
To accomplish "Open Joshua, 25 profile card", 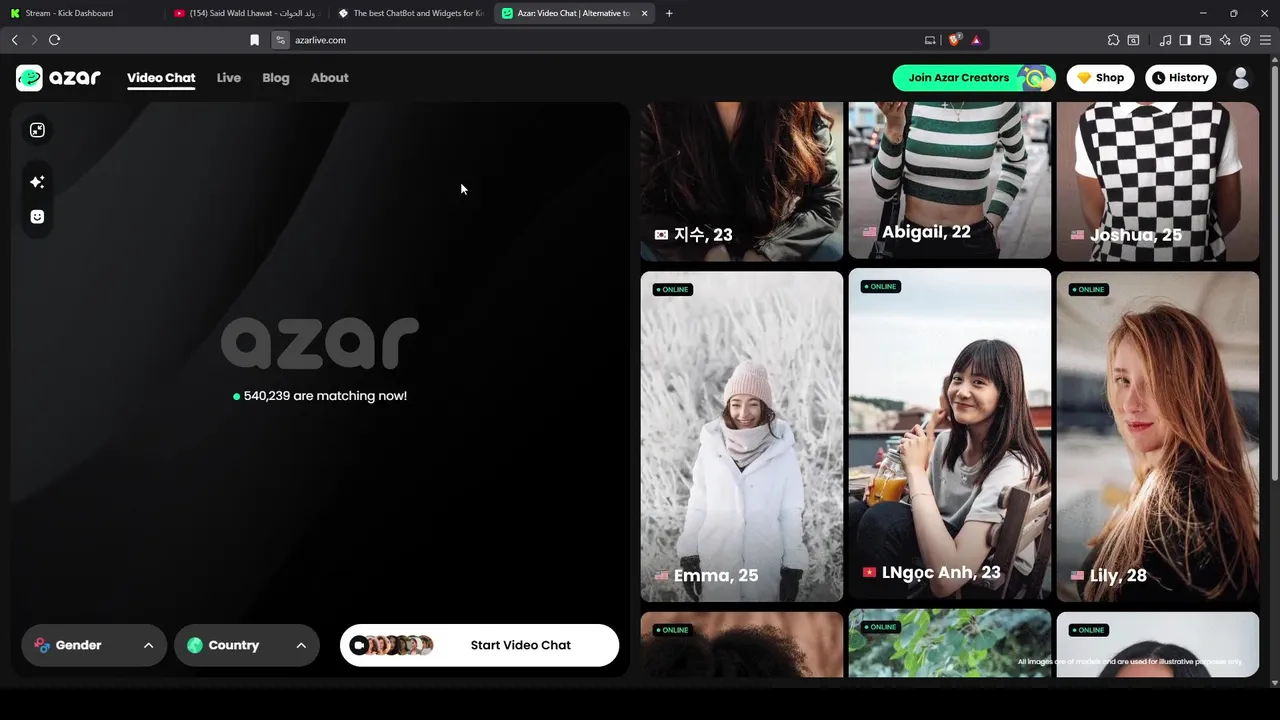I will pyautogui.click(x=1158, y=181).
